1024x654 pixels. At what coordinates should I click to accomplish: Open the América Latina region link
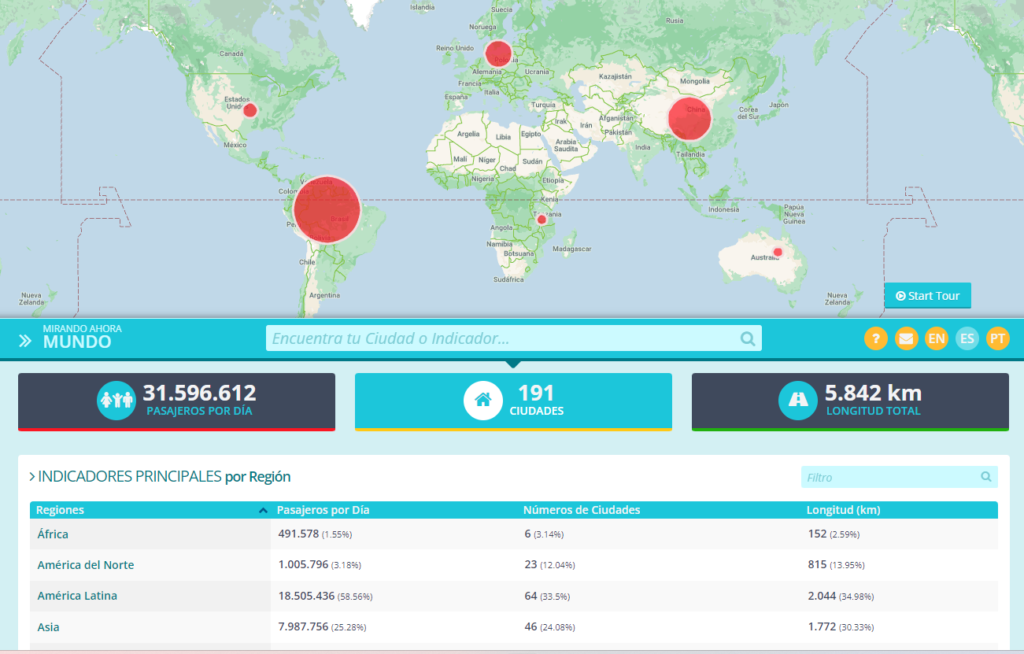(77, 596)
